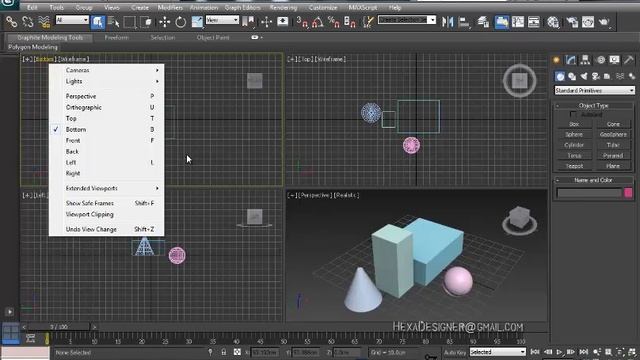Click the Render Production teapot icon
The height and width of the screenshot is (360, 640).
click(x=604, y=22)
